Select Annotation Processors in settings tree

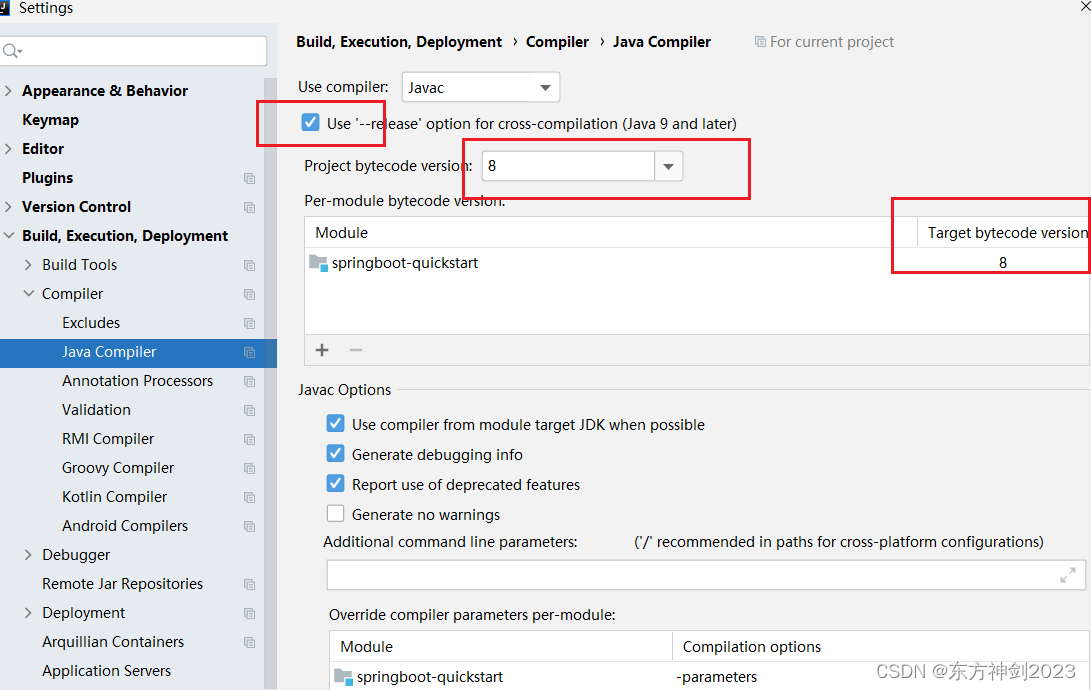click(137, 381)
